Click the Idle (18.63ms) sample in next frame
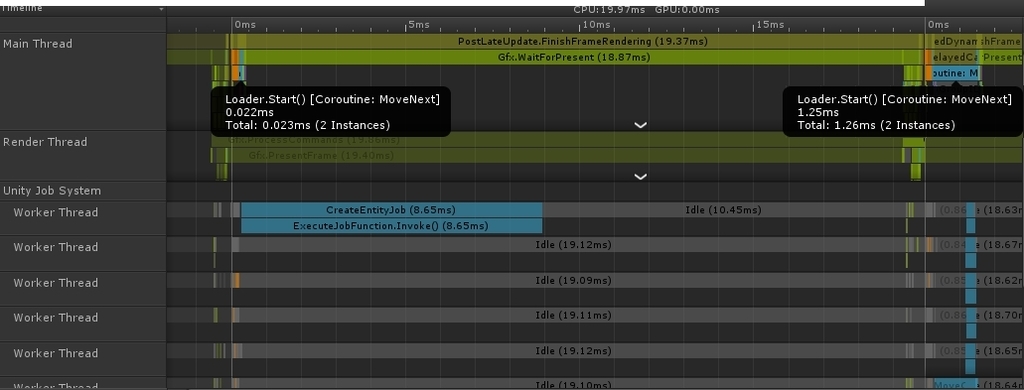The image size is (1024, 390). pos(999,210)
